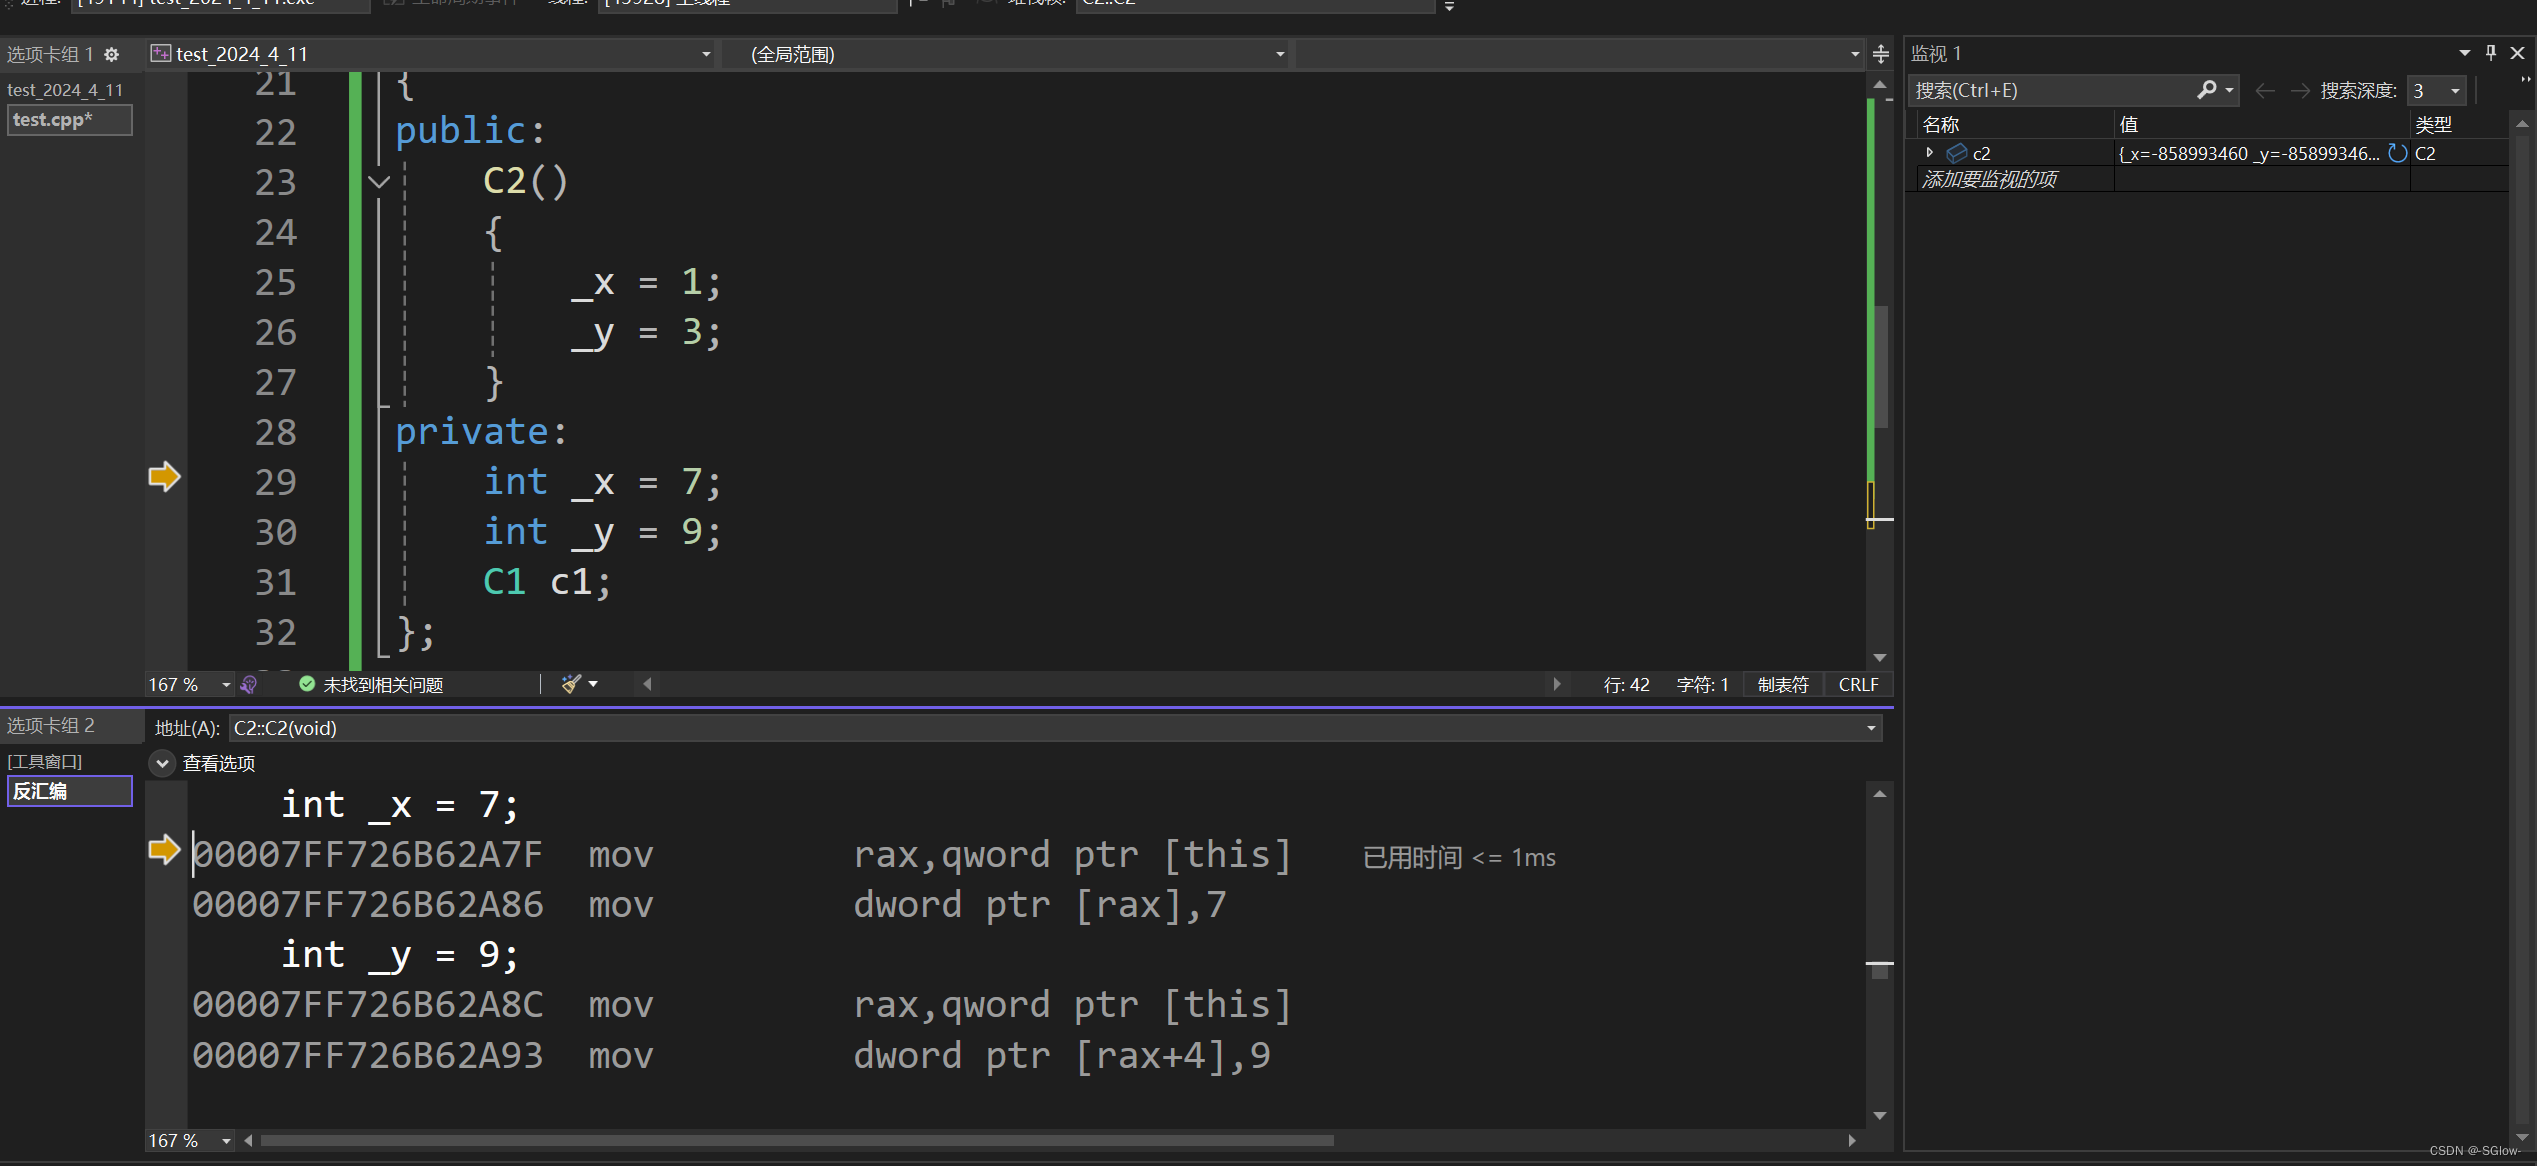Select the test.cpp* document tab
Image resolution: width=2537 pixels, height=1166 pixels.
point(69,120)
